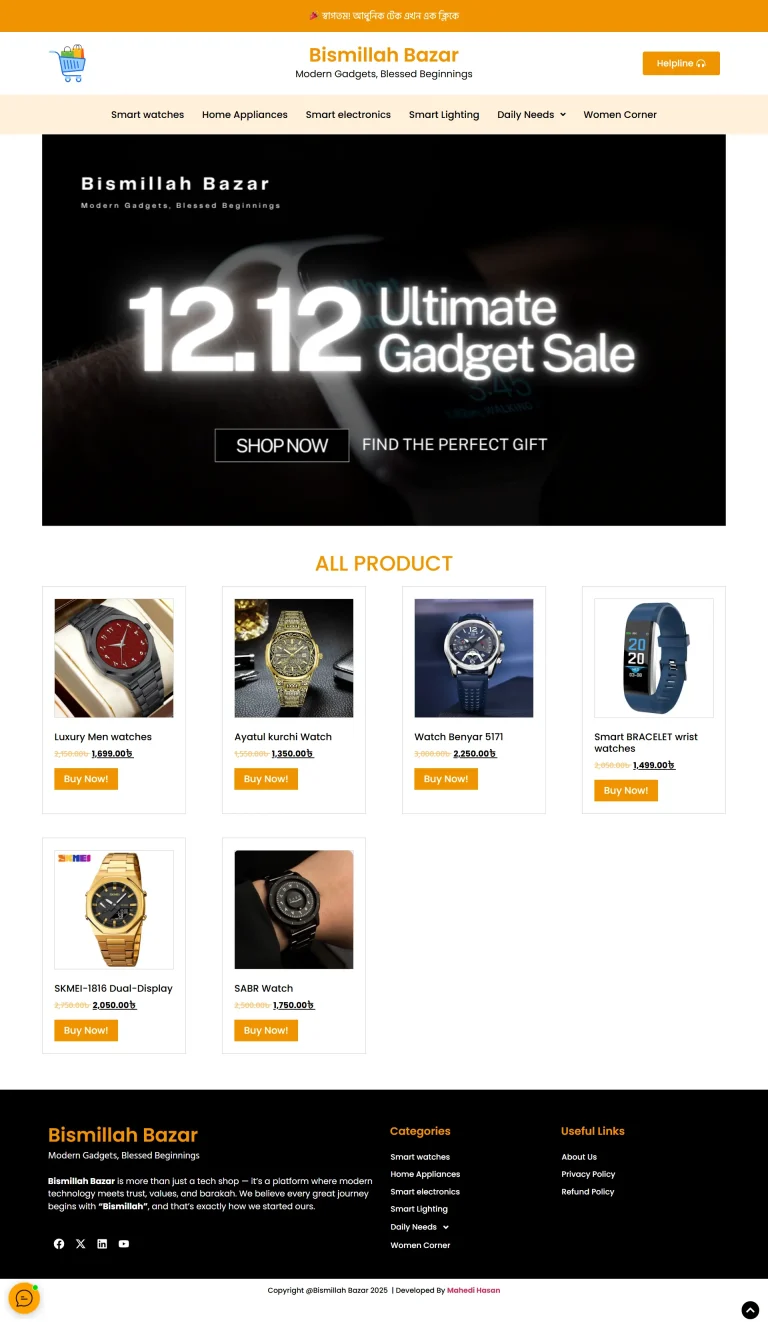This screenshot has width=768, height=1322.
Task: Visit the Mahedi Hasan developer link
Action: click(x=473, y=1290)
